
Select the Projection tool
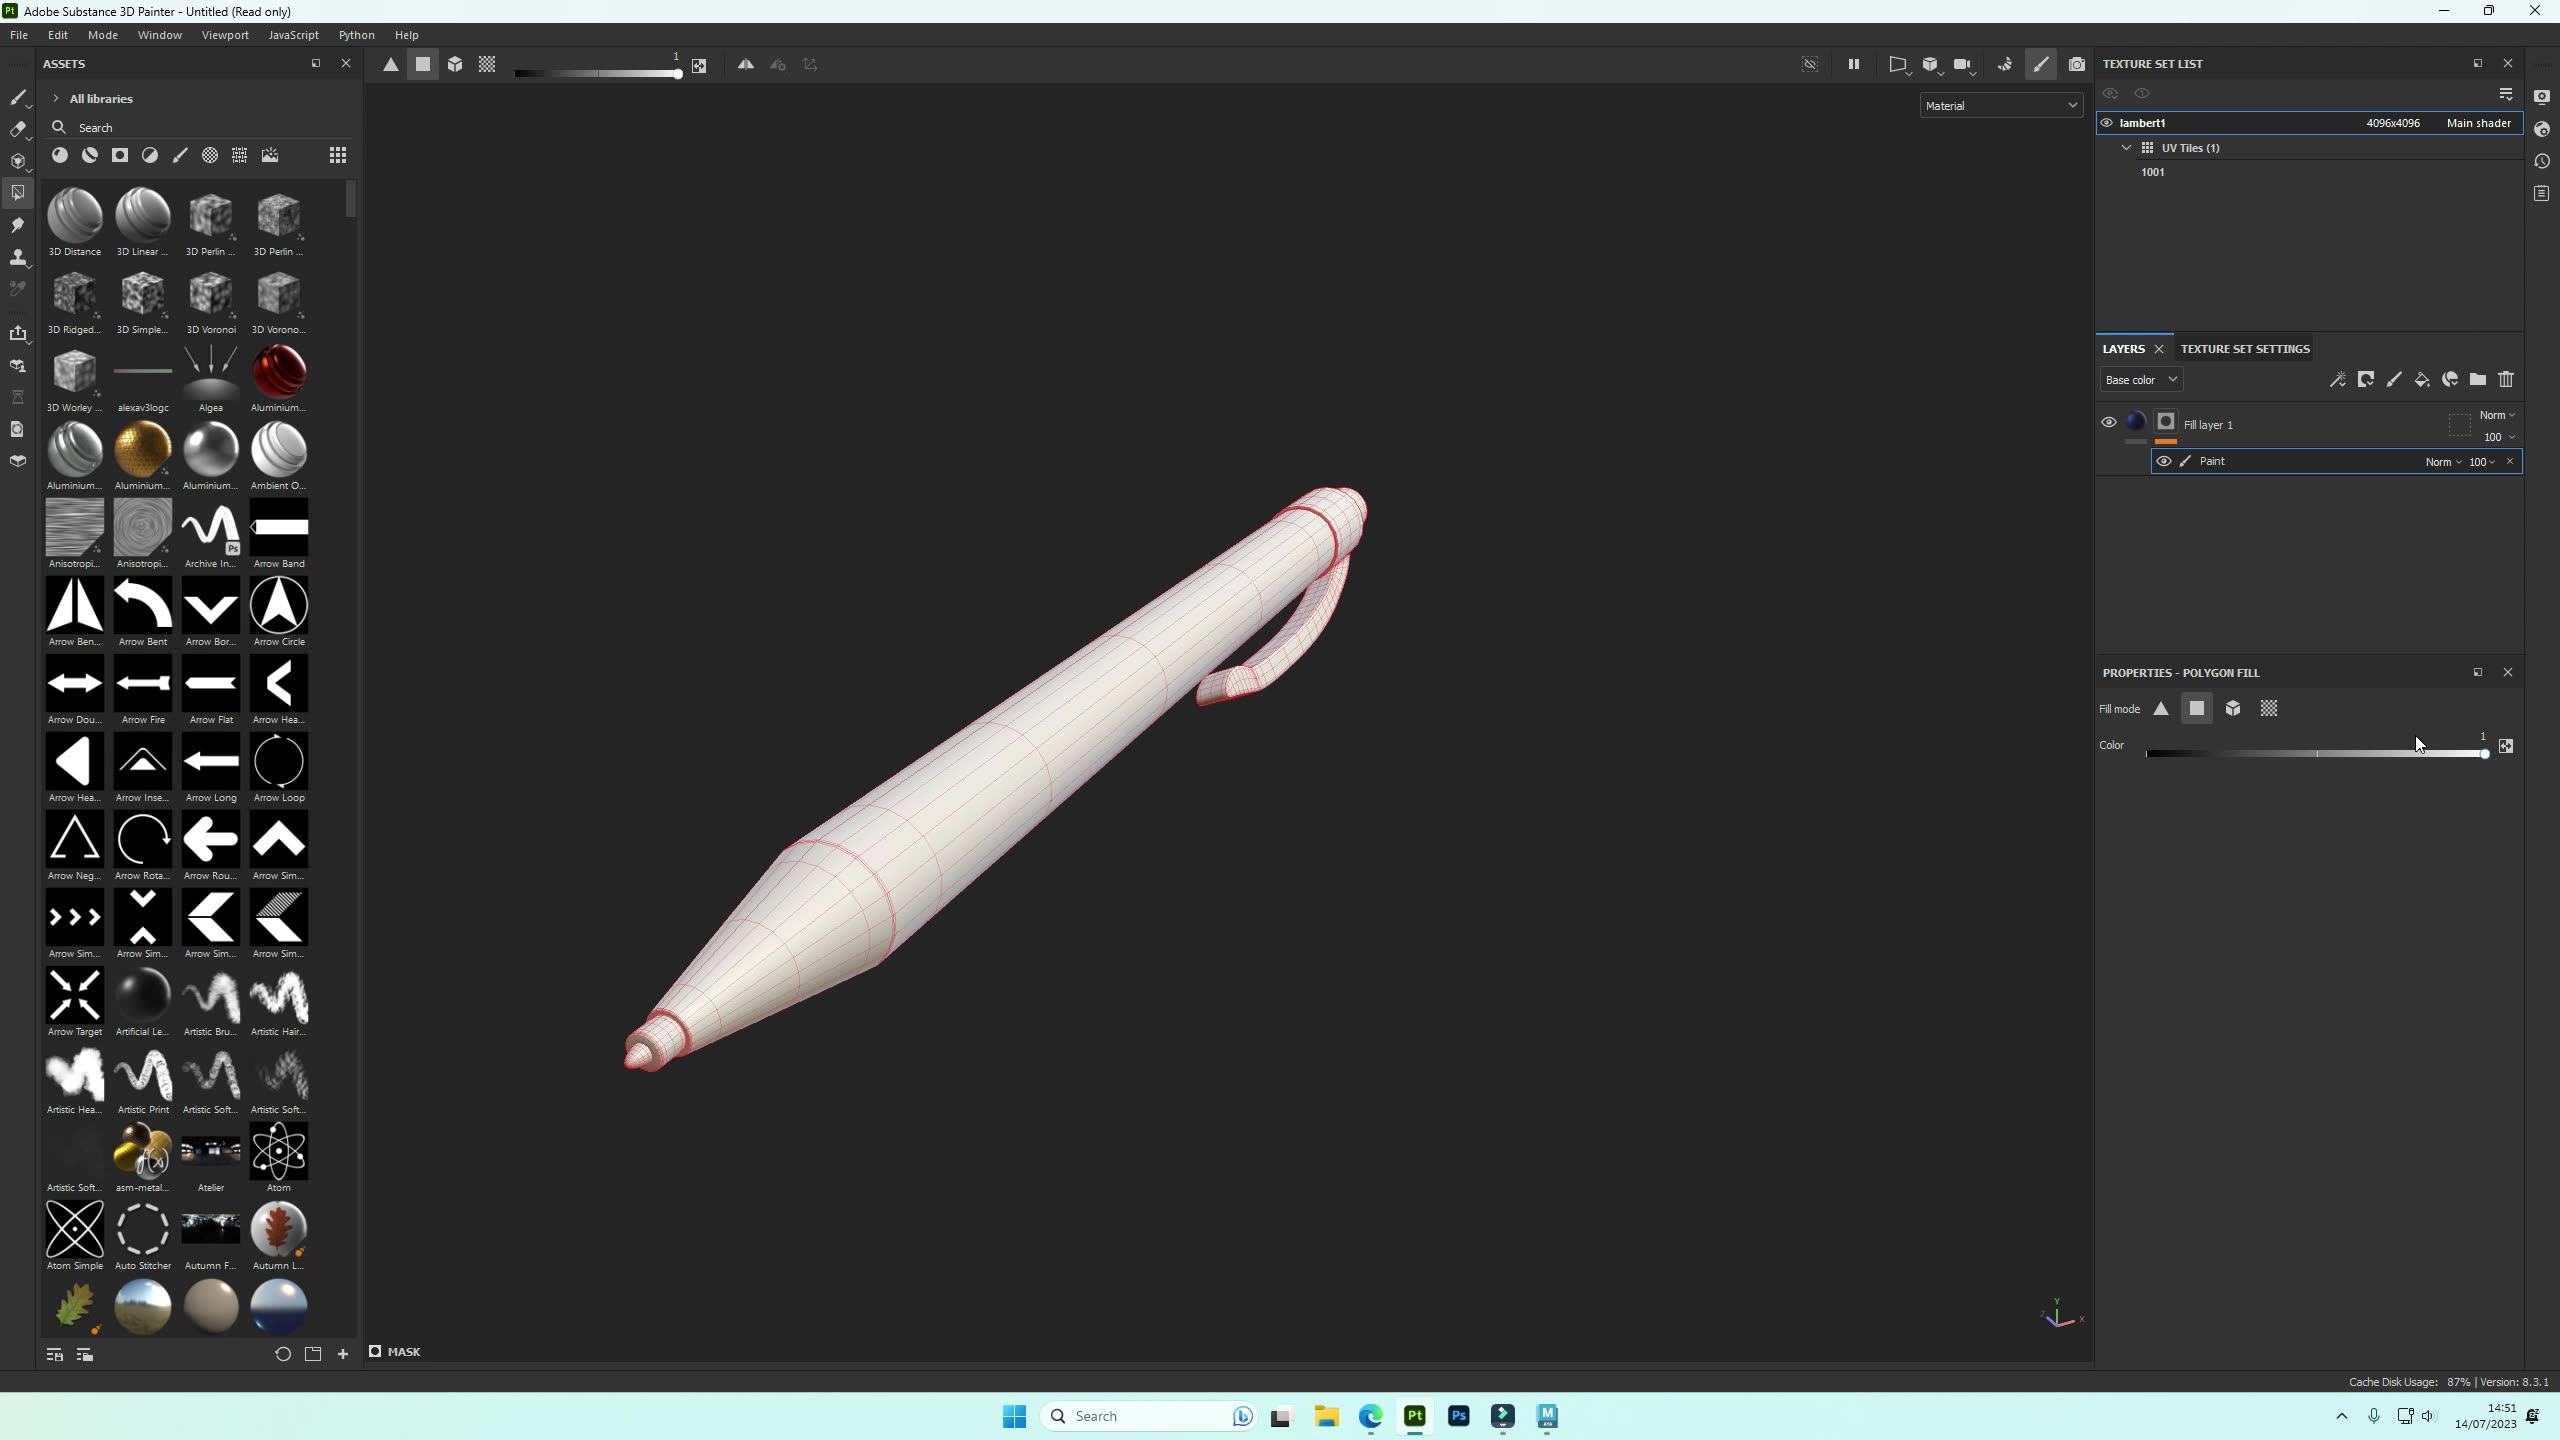(x=18, y=160)
